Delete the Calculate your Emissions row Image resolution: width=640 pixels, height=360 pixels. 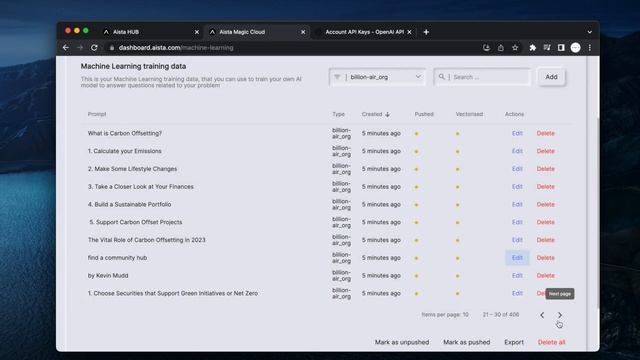point(545,151)
